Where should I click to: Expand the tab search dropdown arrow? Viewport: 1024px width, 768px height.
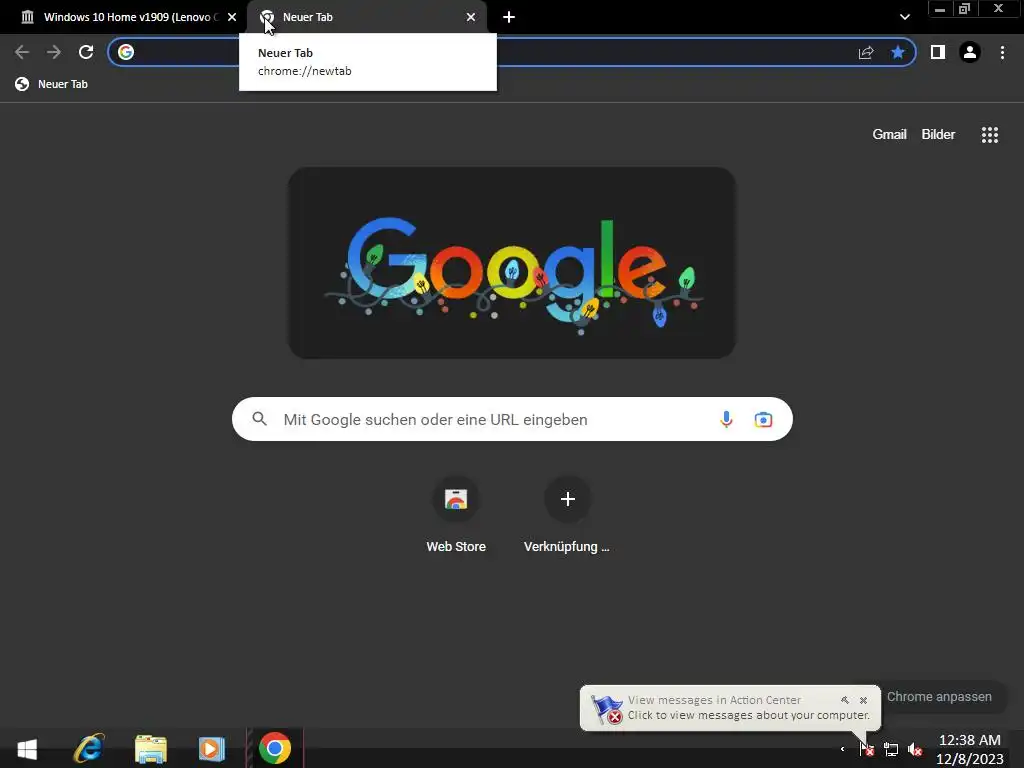point(904,17)
